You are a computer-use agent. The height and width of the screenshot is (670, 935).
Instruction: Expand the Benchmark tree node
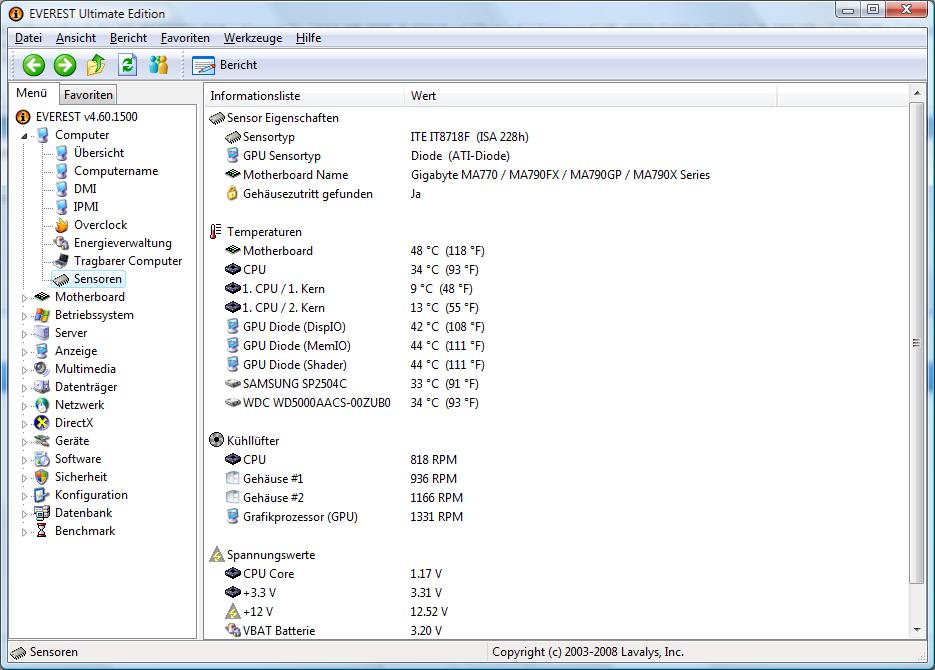coord(24,532)
